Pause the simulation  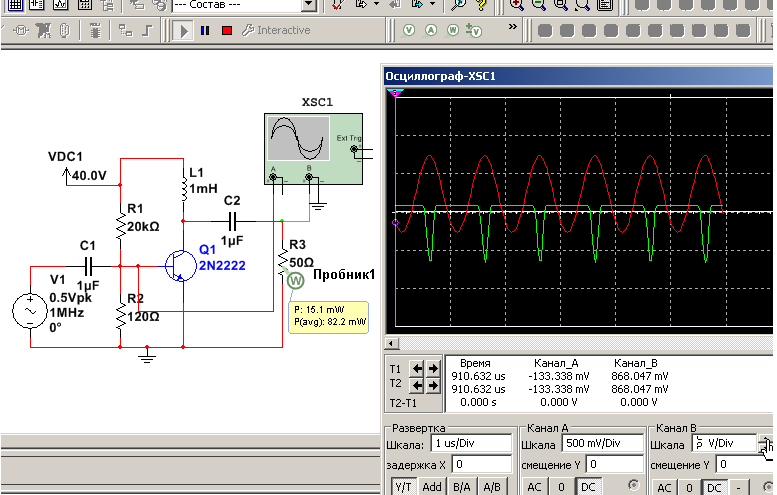coord(205,31)
